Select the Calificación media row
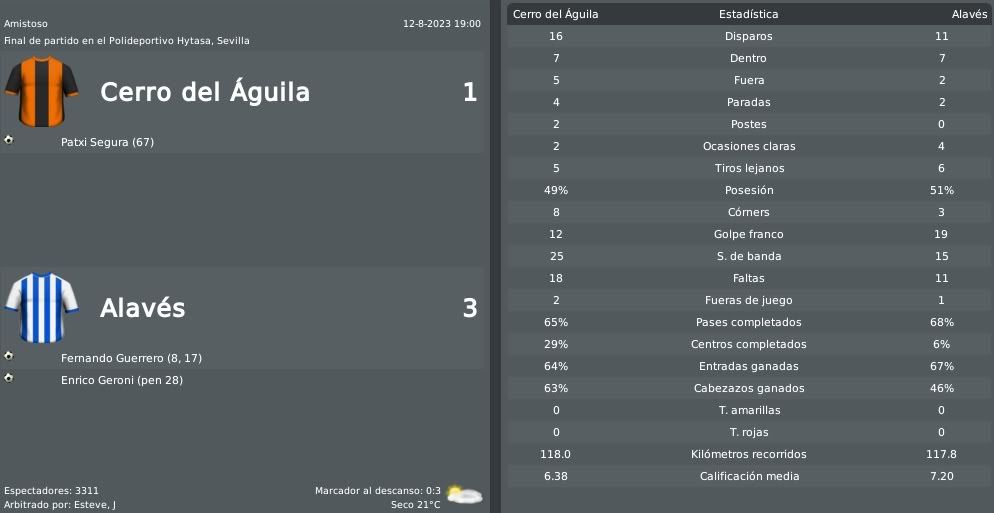 tap(749, 476)
